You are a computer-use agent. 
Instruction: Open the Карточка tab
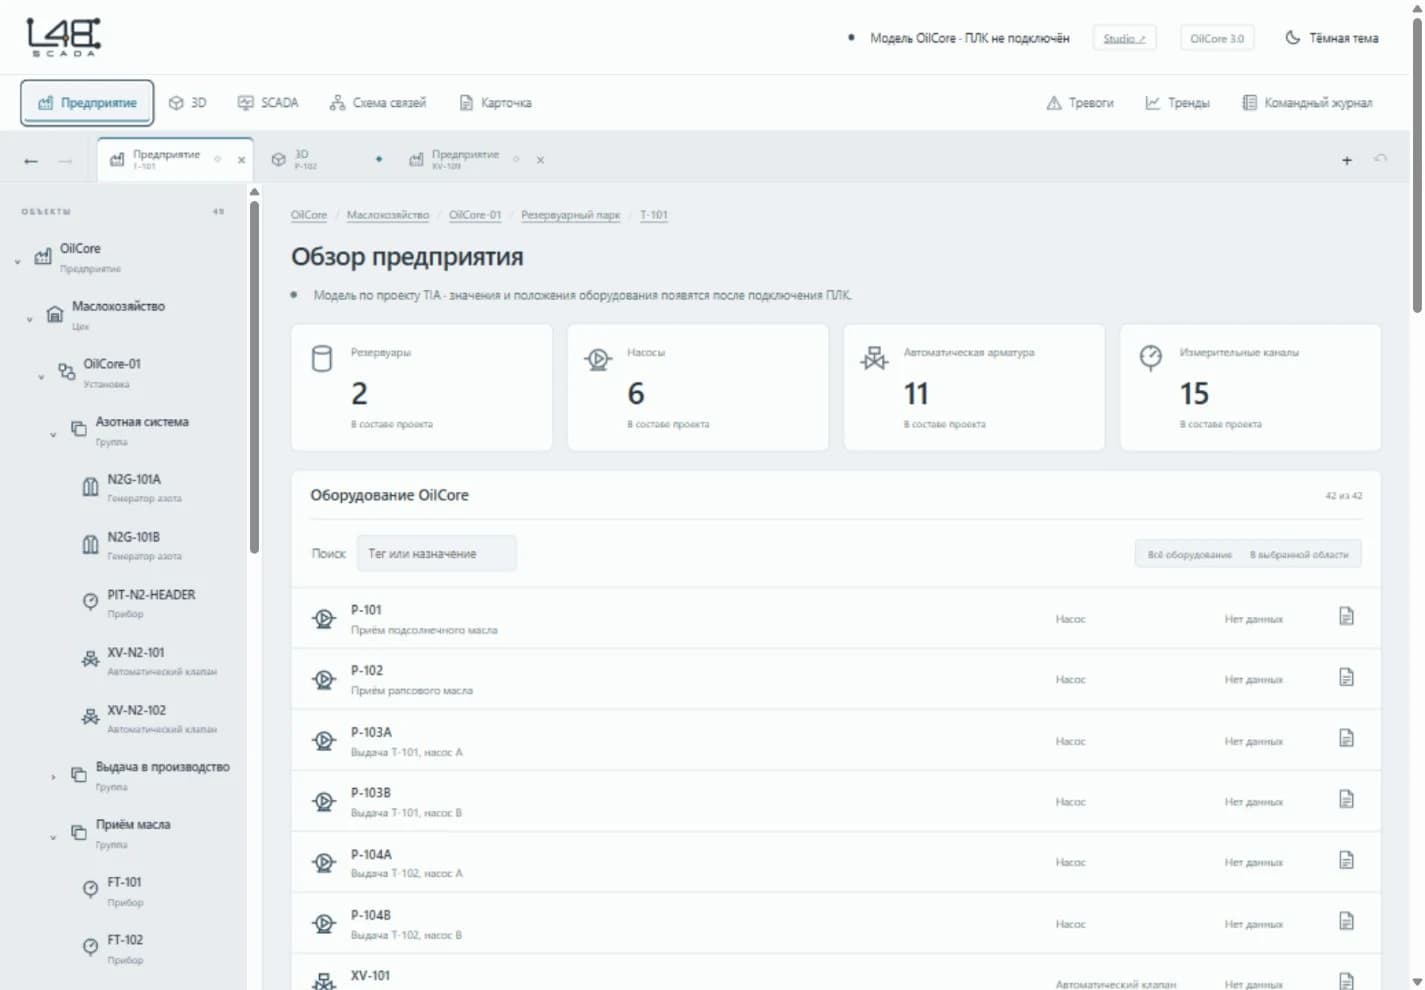(496, 103)
